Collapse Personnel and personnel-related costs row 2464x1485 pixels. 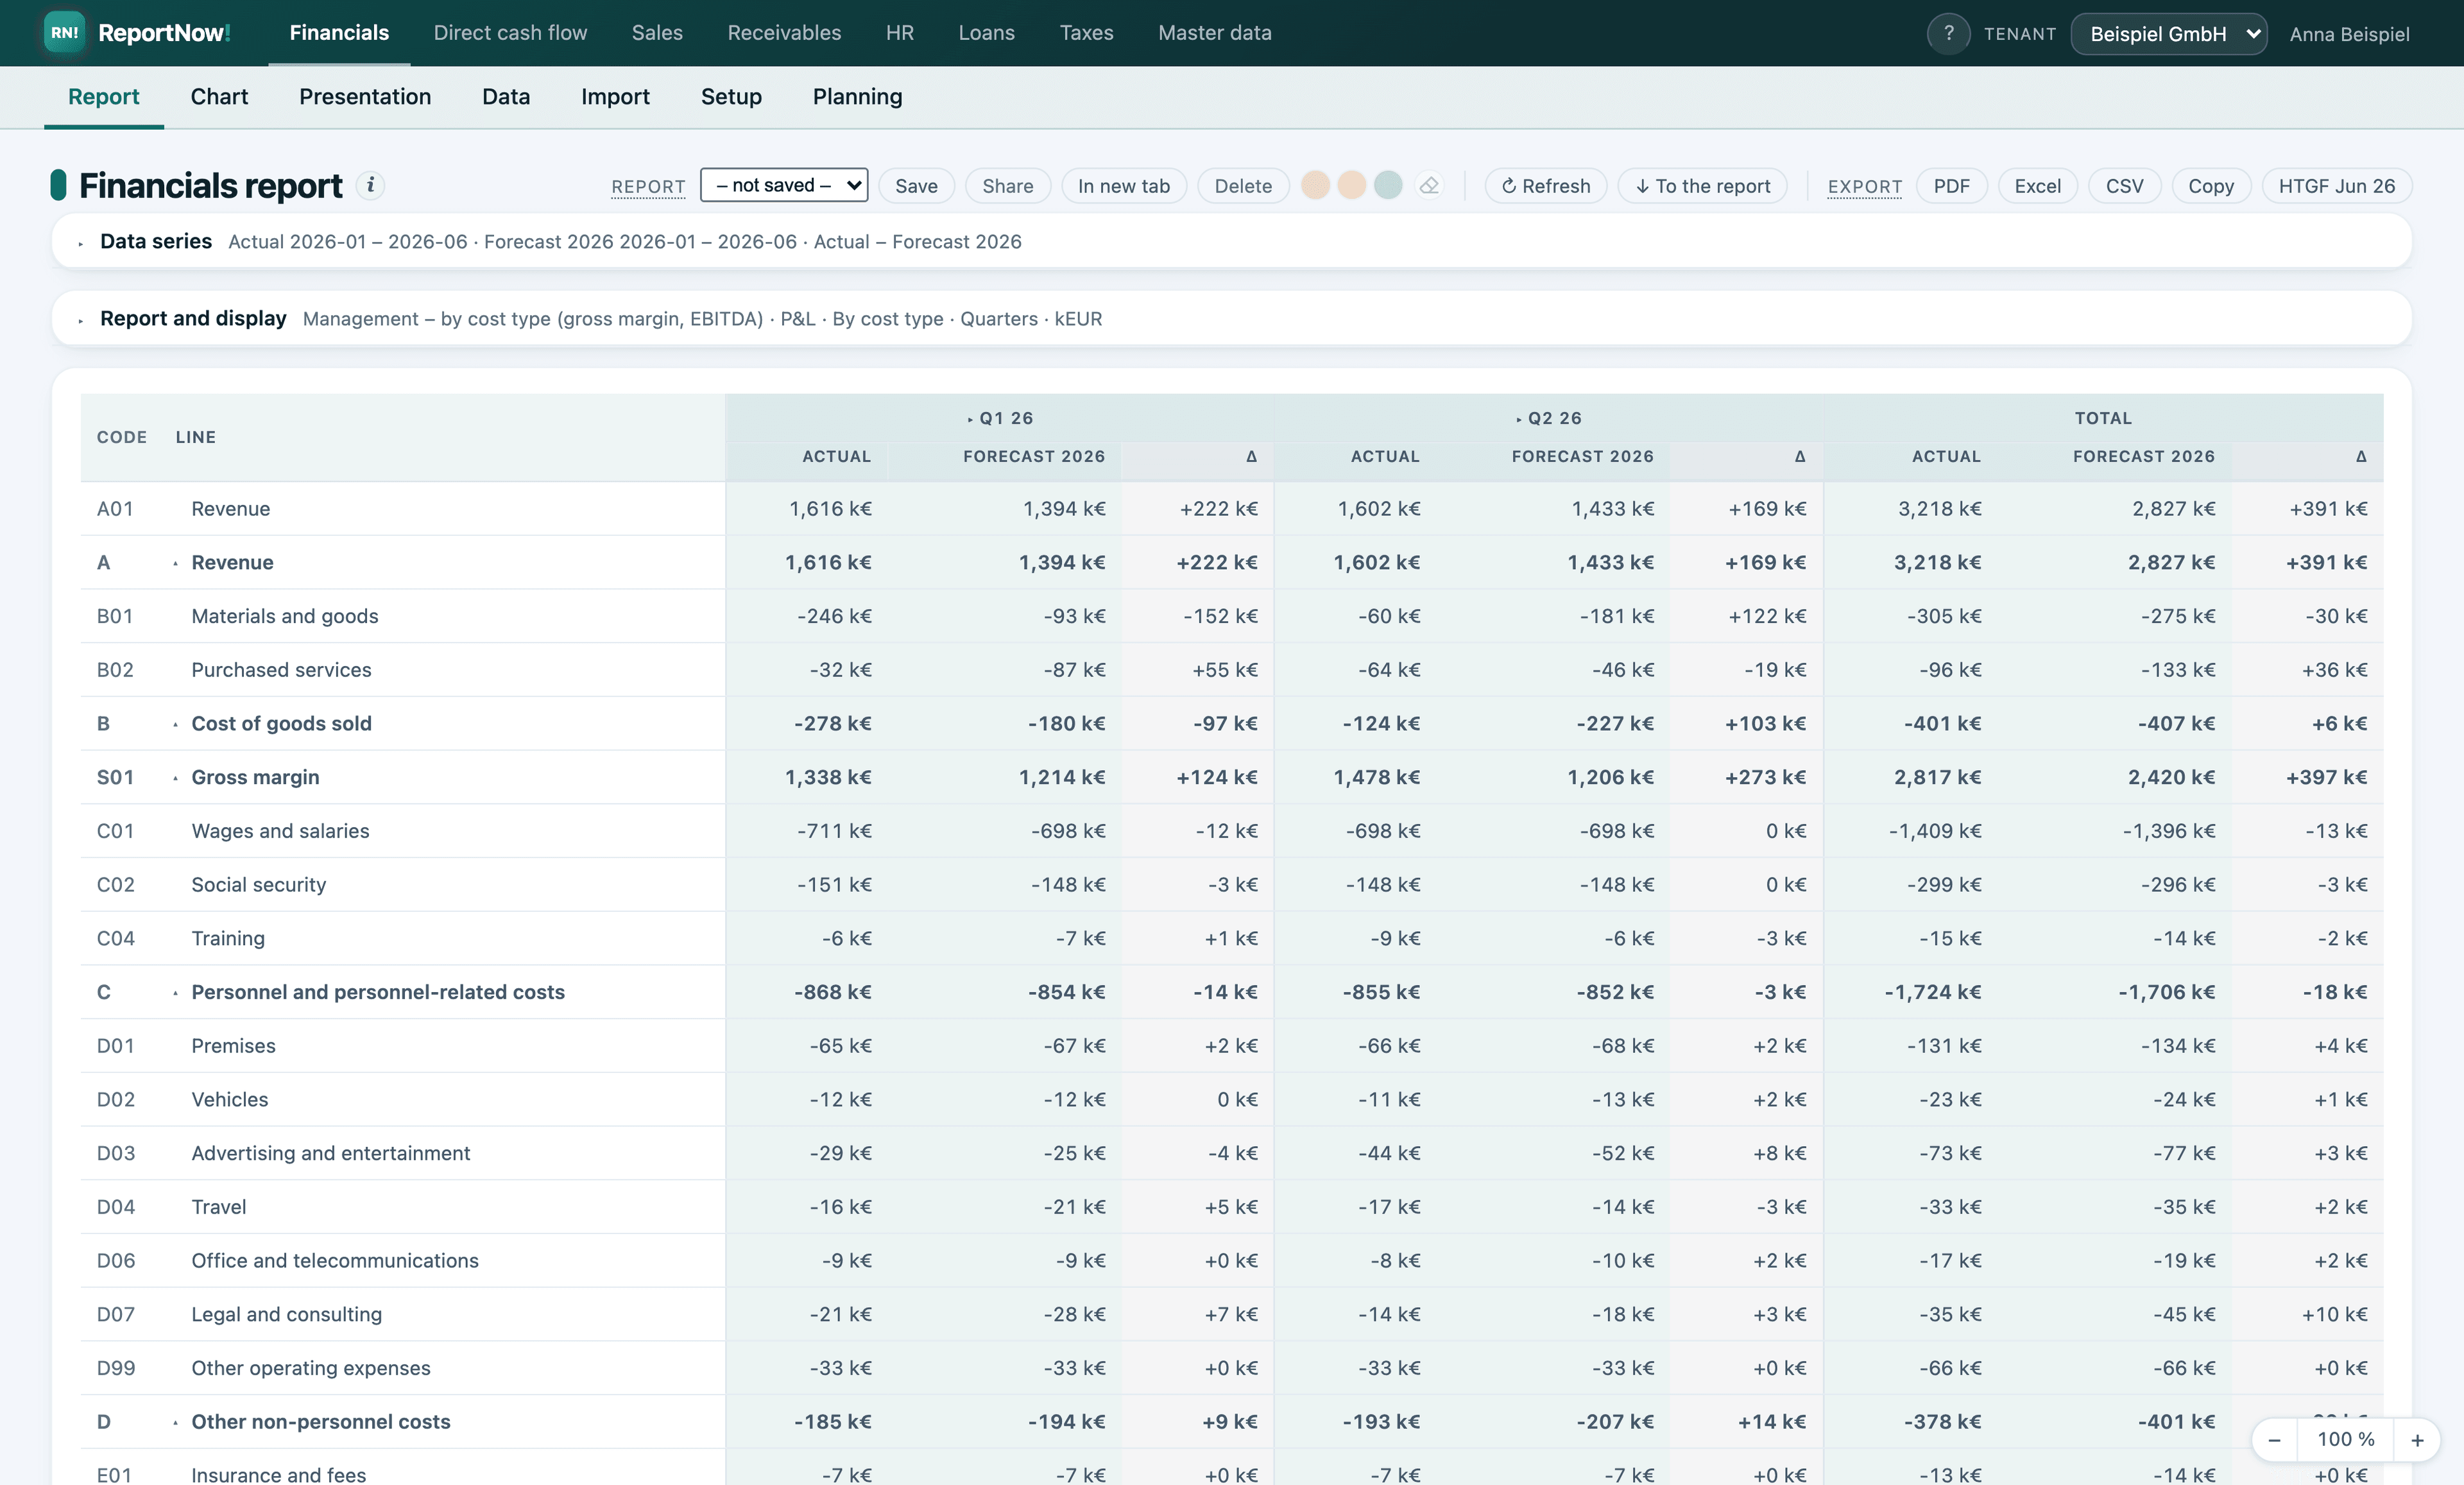(175, 993)
